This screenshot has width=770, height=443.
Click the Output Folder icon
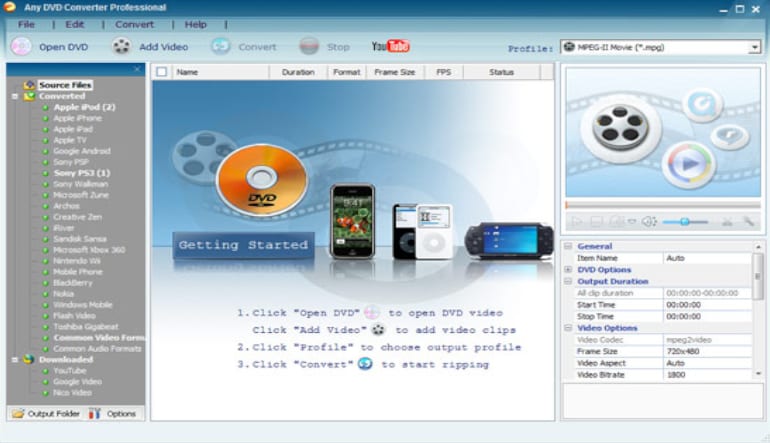point(18,414)
